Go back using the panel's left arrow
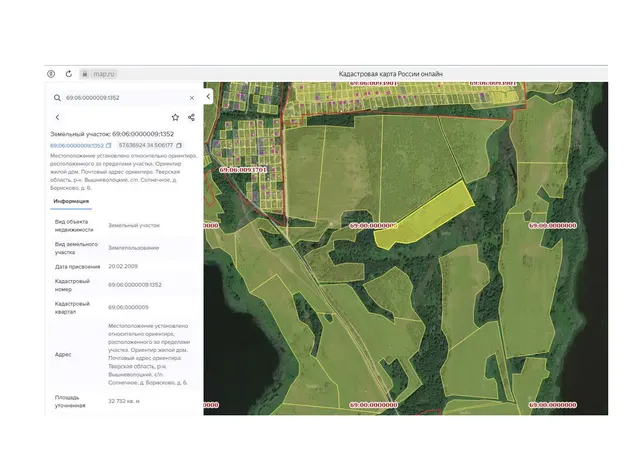This screenshot has height=453, width=640. 58,117
